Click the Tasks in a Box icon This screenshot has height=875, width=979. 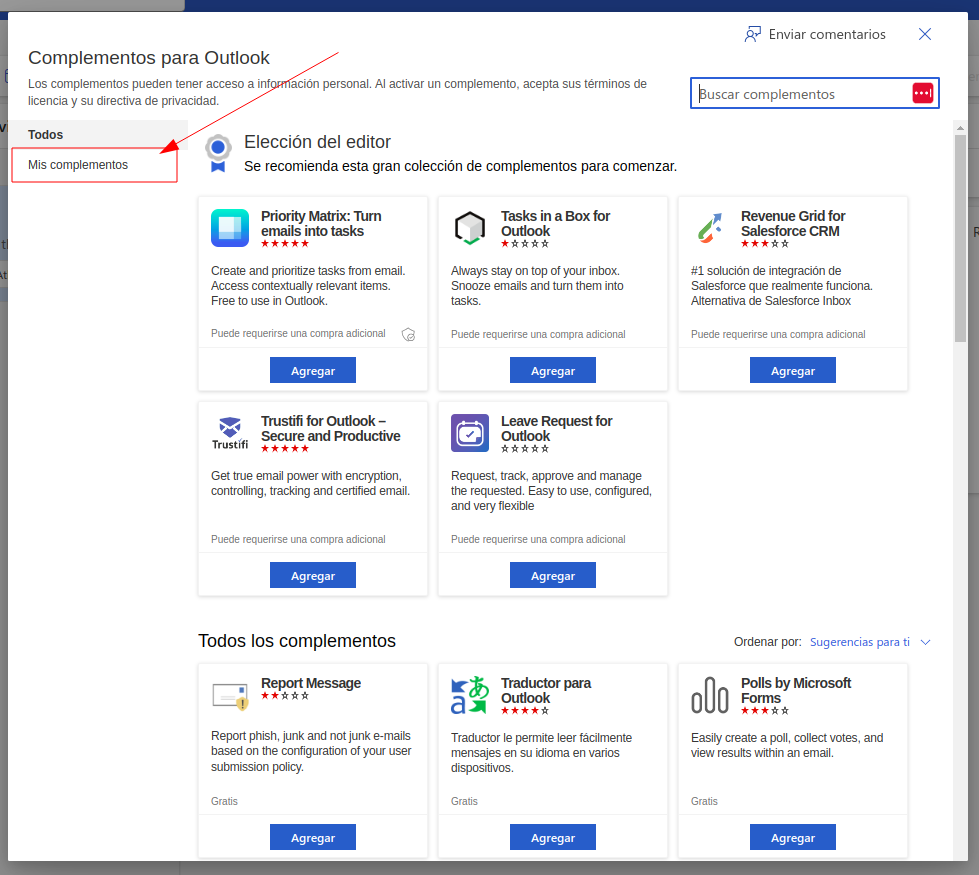pos(470,228)
